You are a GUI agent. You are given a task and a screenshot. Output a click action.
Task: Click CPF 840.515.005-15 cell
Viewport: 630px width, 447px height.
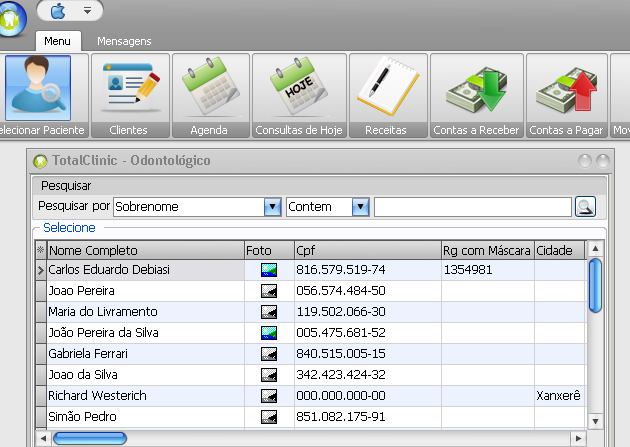[368, 354]
